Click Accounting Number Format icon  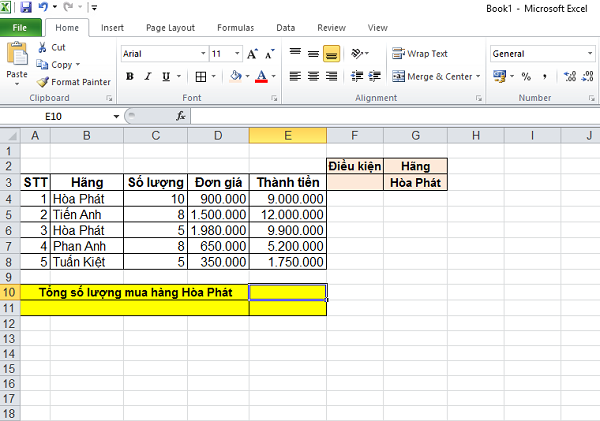[499, 77]
